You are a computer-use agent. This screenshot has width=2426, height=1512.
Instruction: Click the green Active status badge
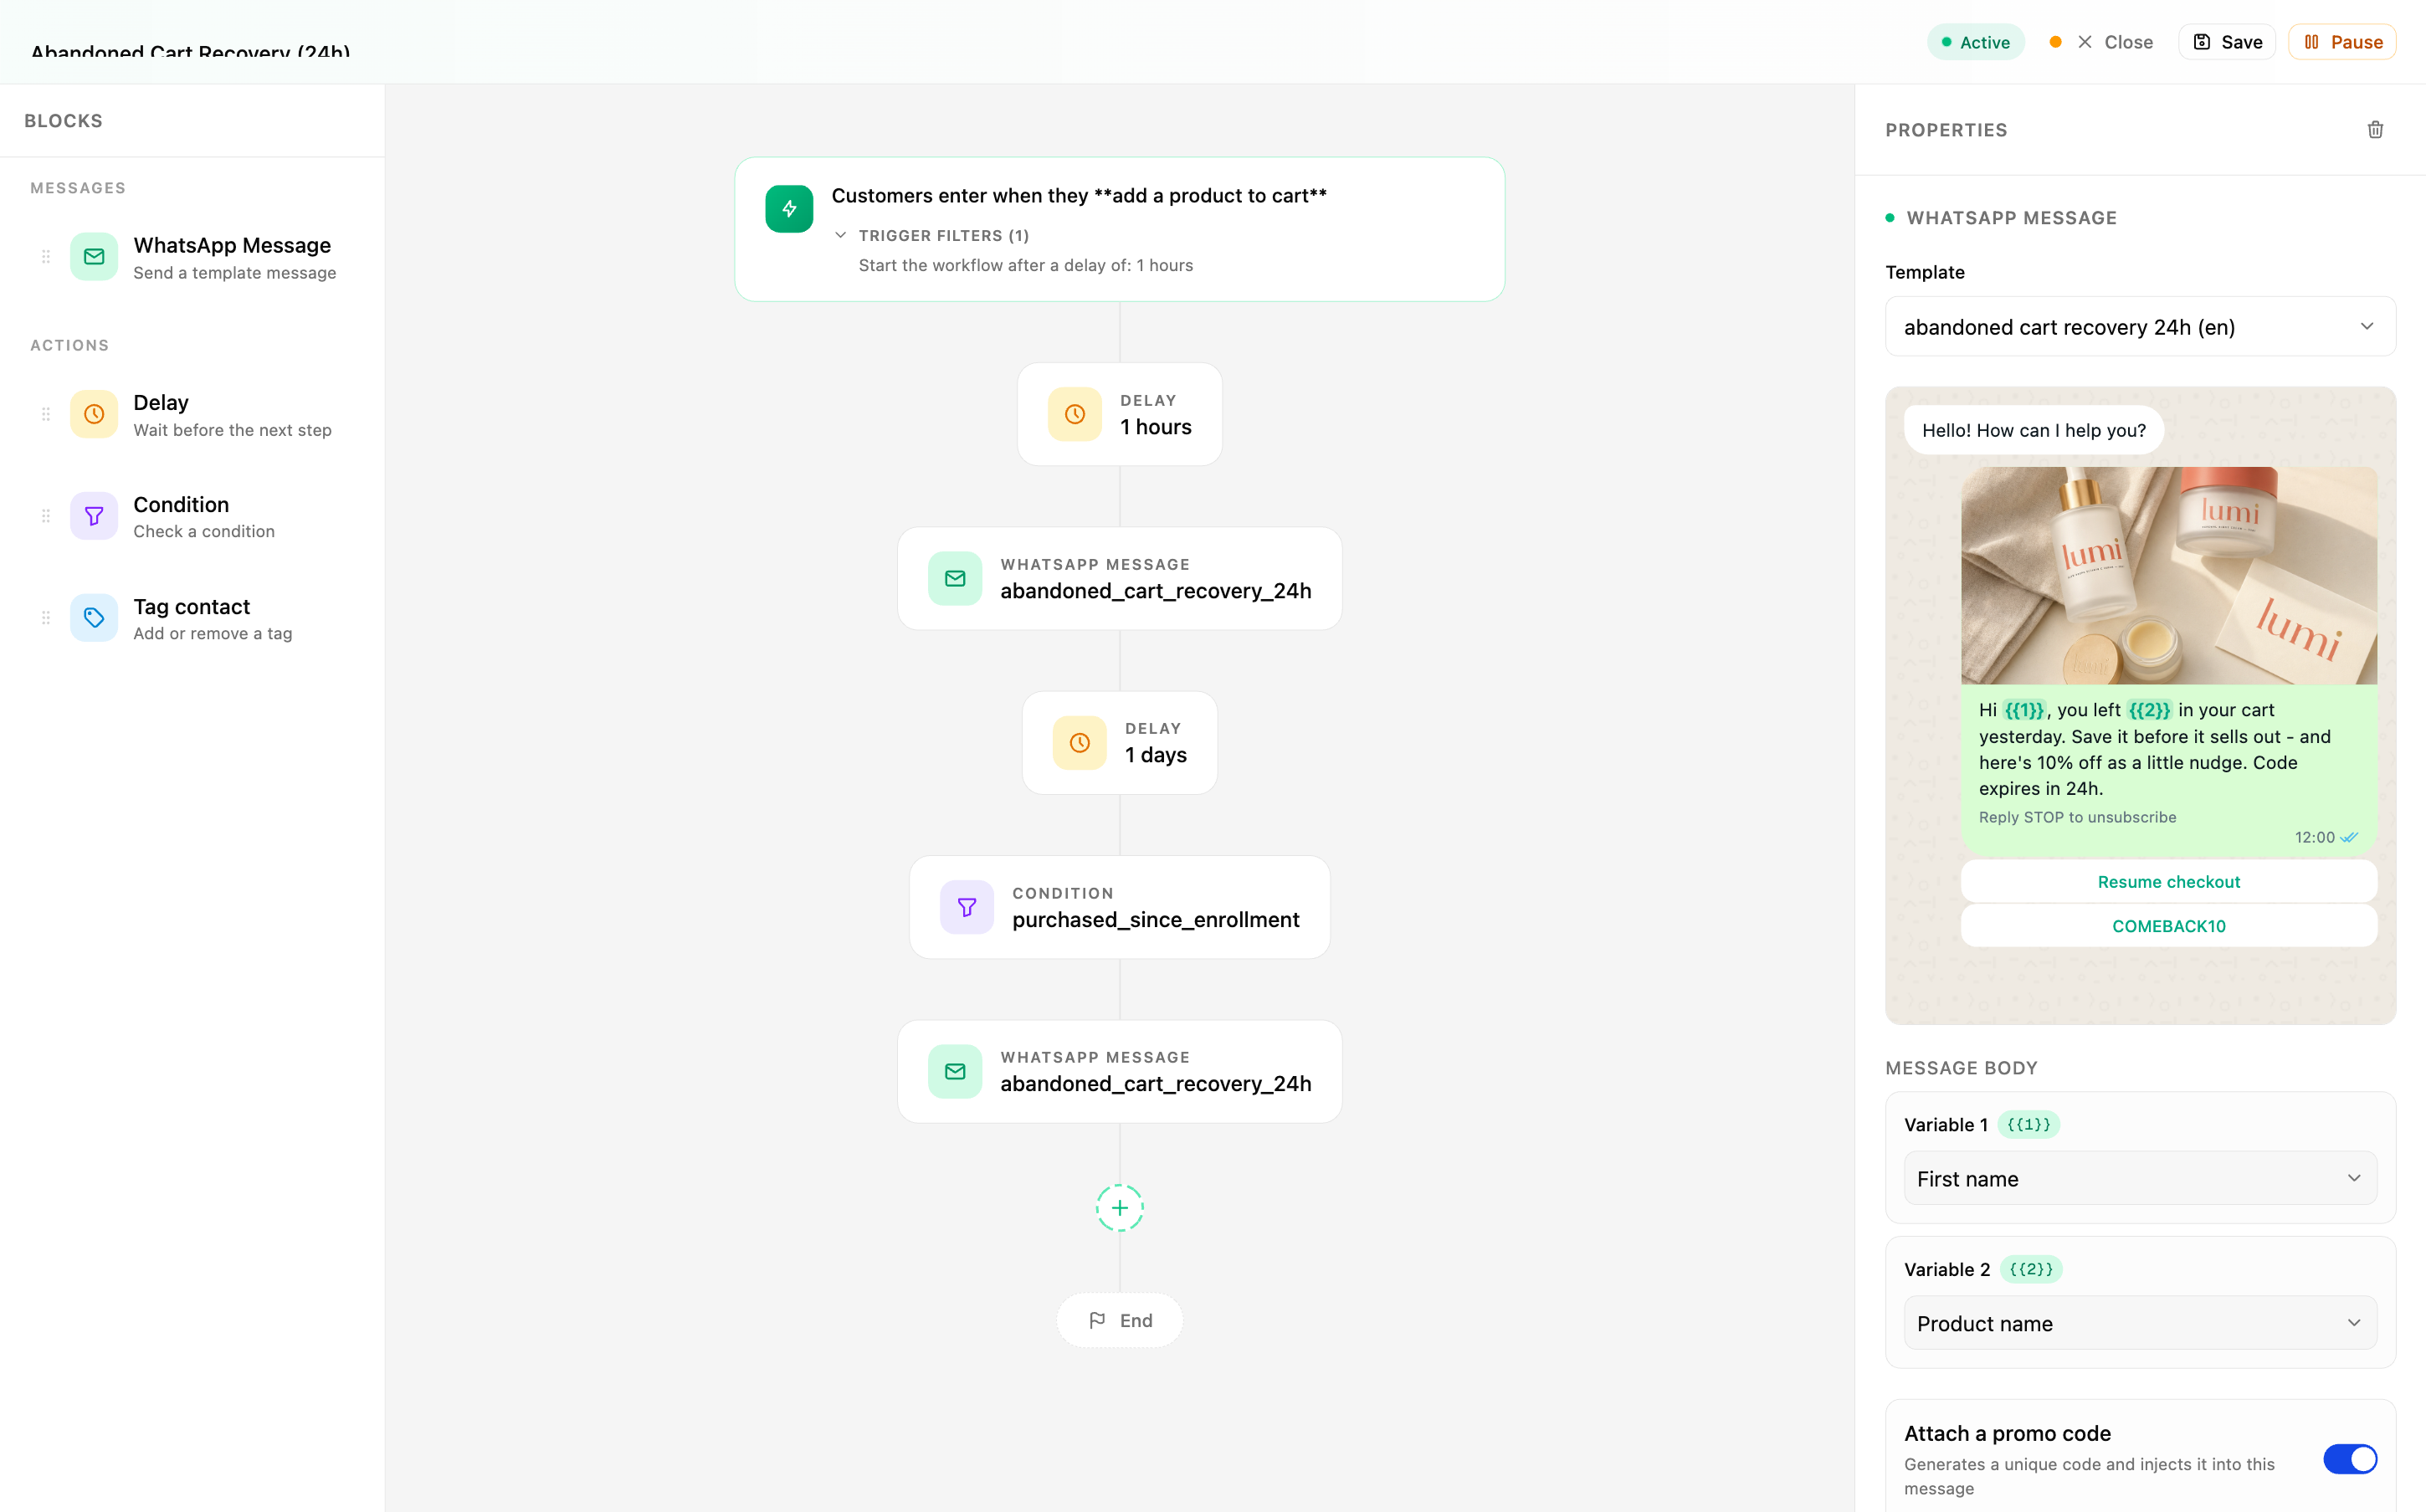click(1975, 42)
